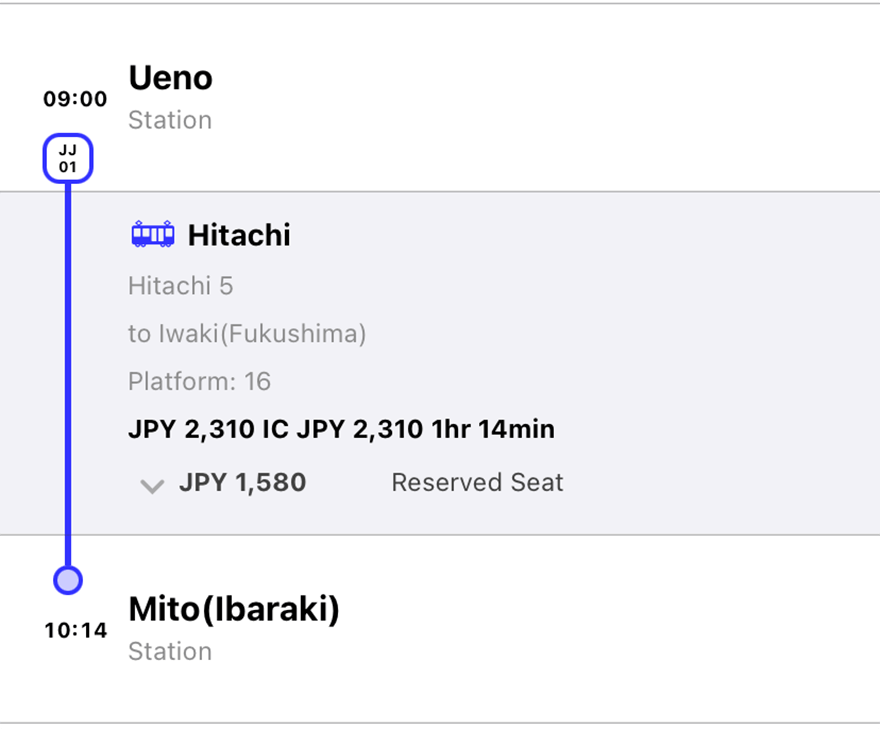Click the Mito arrival stop circle marker
Viewport: 880px width, 729px height.
coord(68,580)
